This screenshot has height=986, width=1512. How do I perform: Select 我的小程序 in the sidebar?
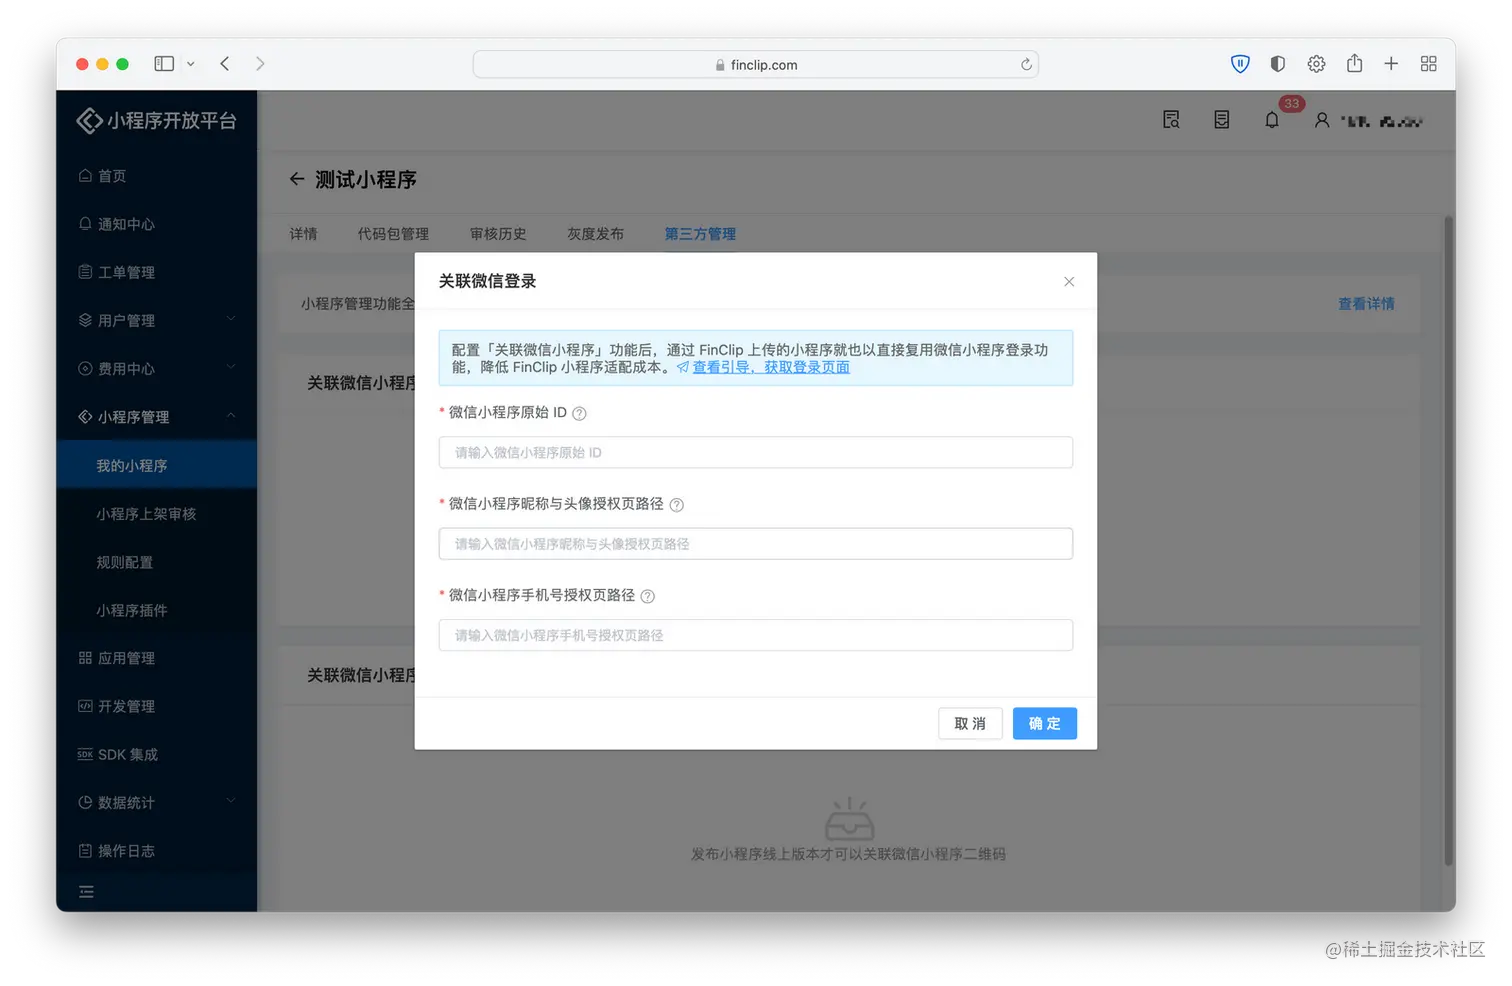click(157, 465)
